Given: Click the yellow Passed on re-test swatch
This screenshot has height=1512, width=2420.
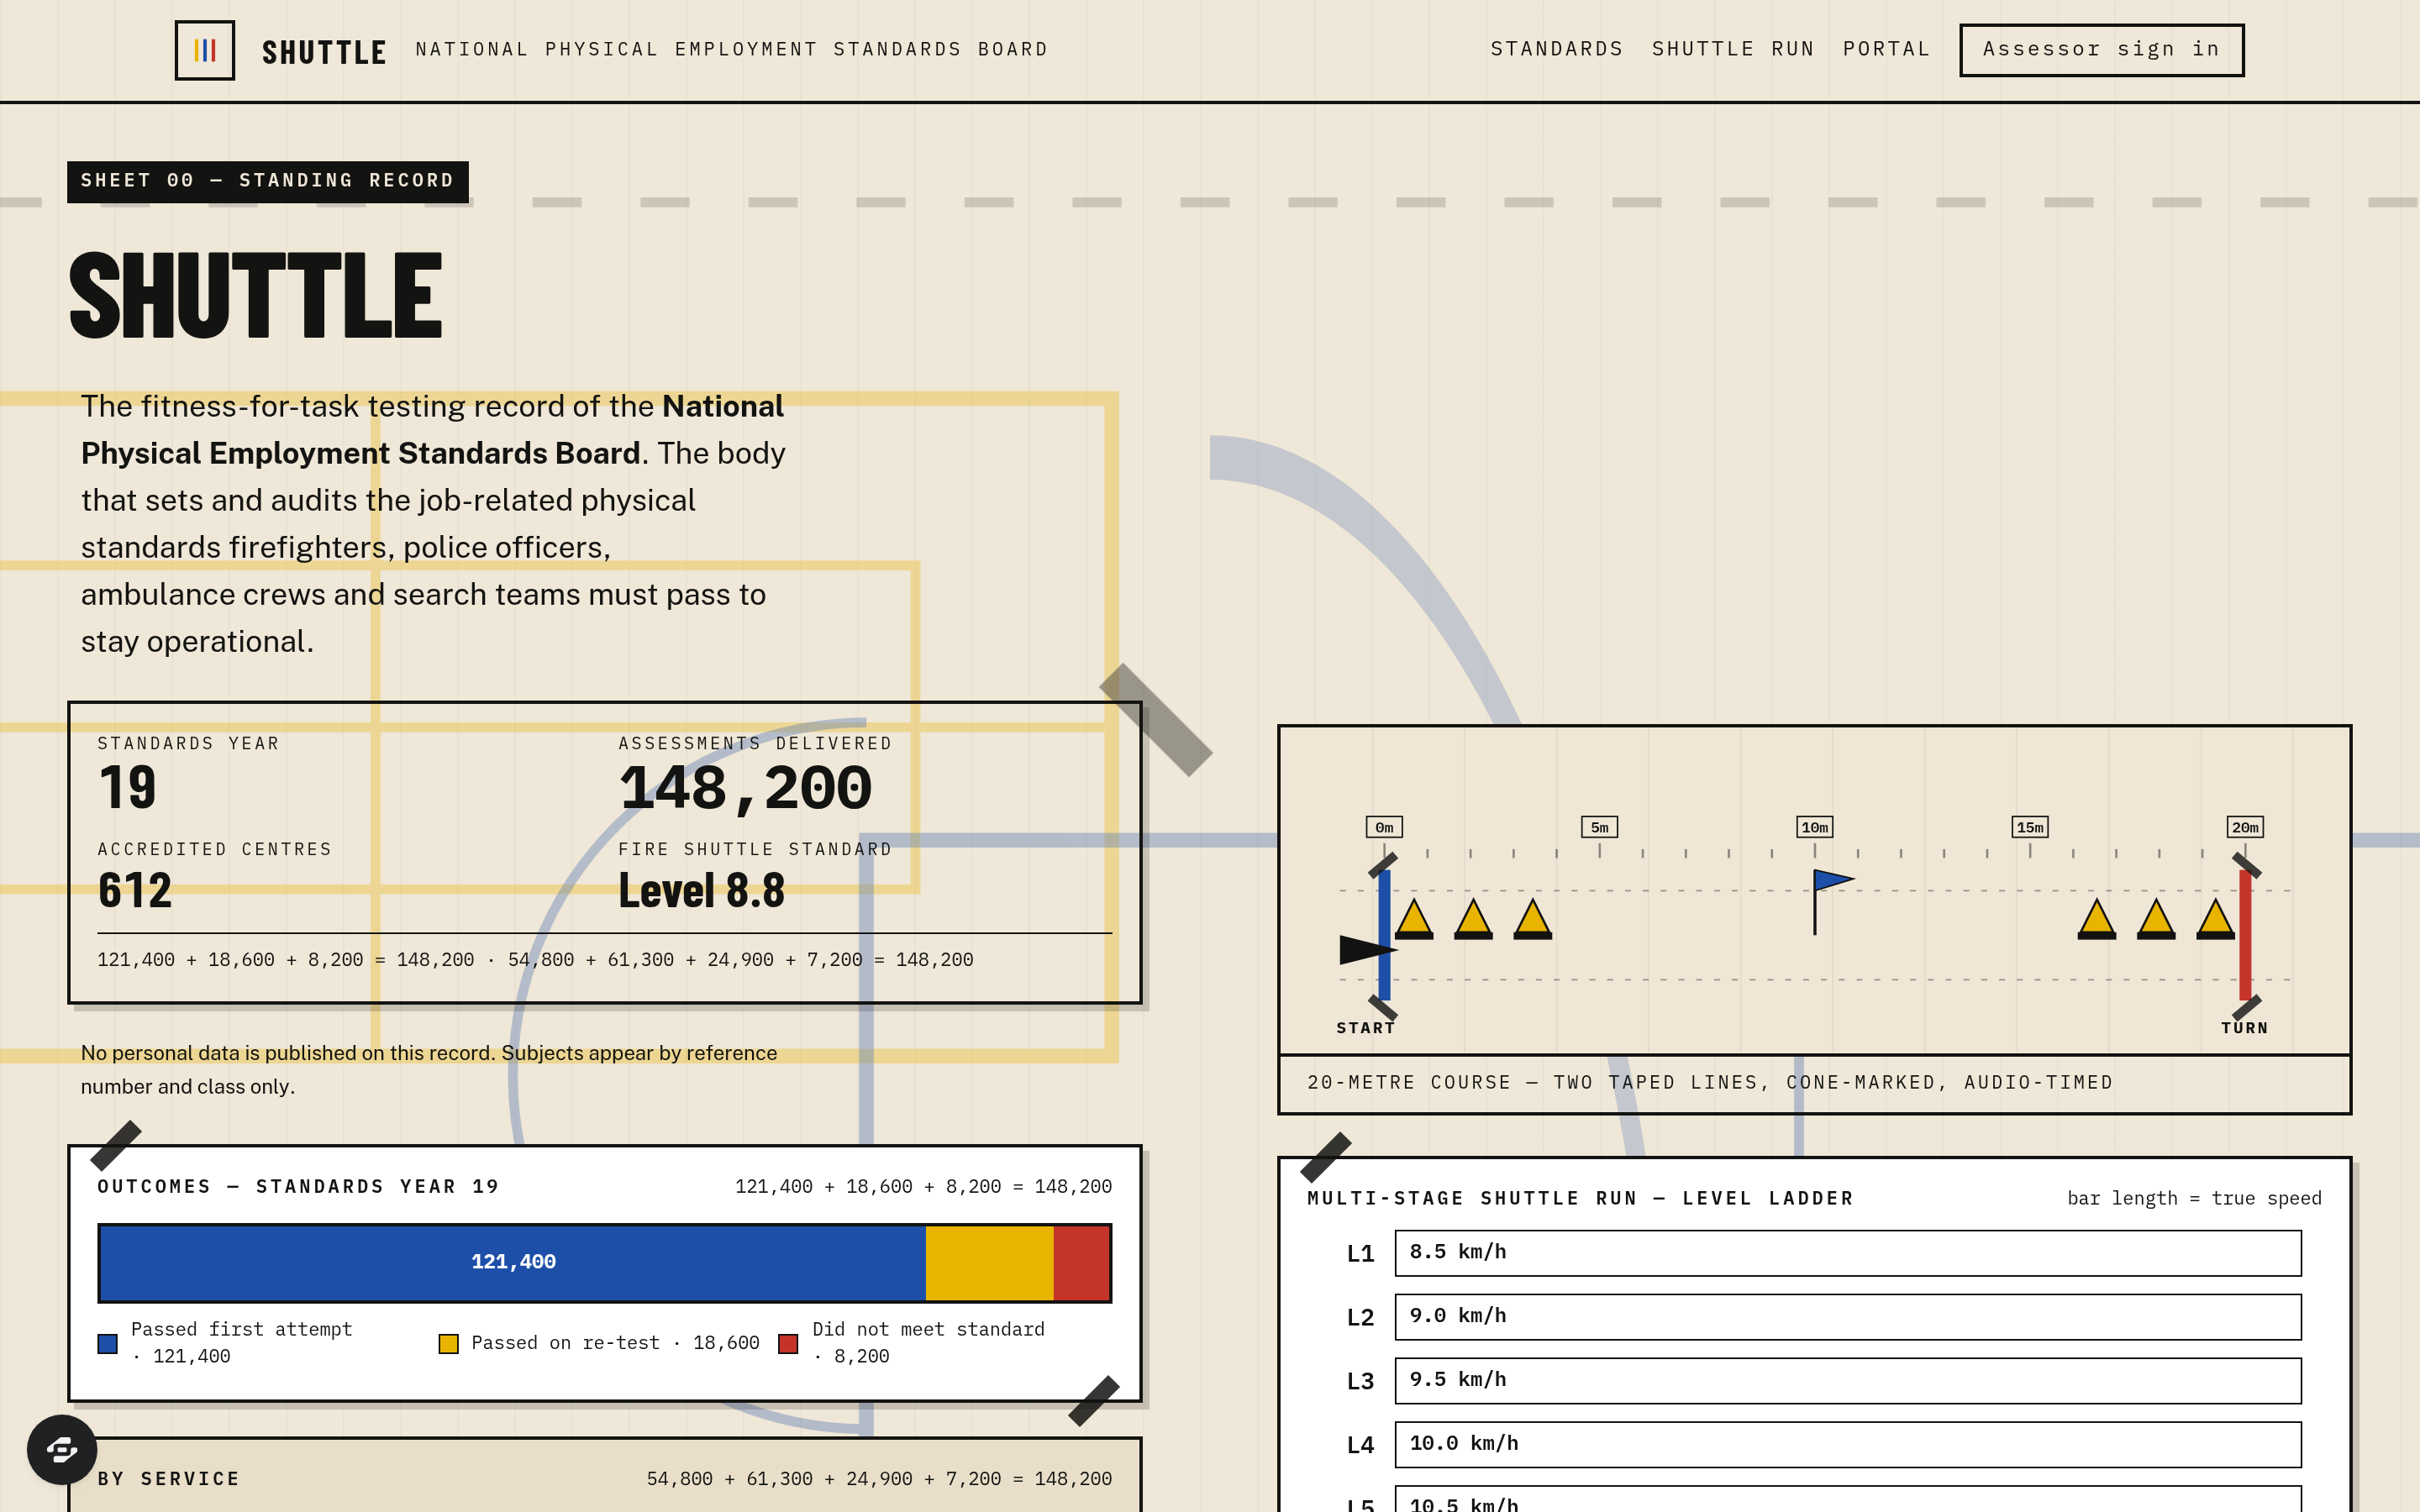Looking at the screenshot, I should click(x=448, y=1343).
